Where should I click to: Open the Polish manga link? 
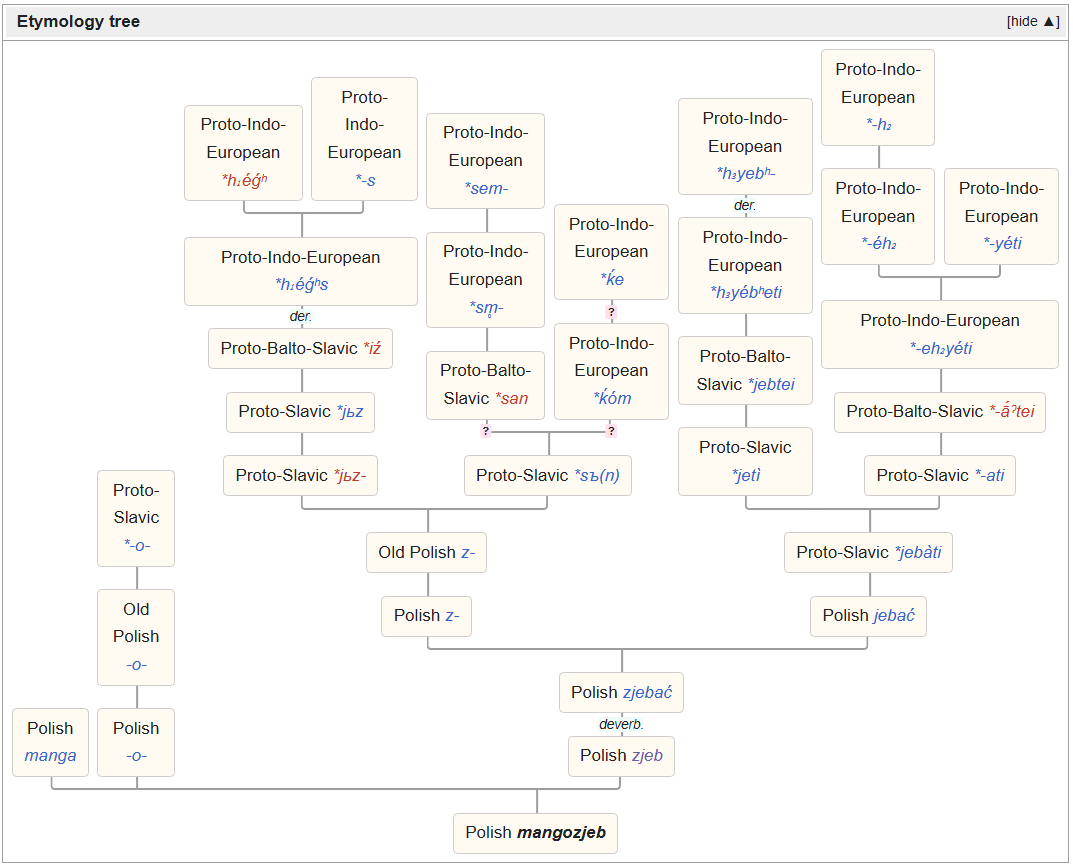(51, 755)
